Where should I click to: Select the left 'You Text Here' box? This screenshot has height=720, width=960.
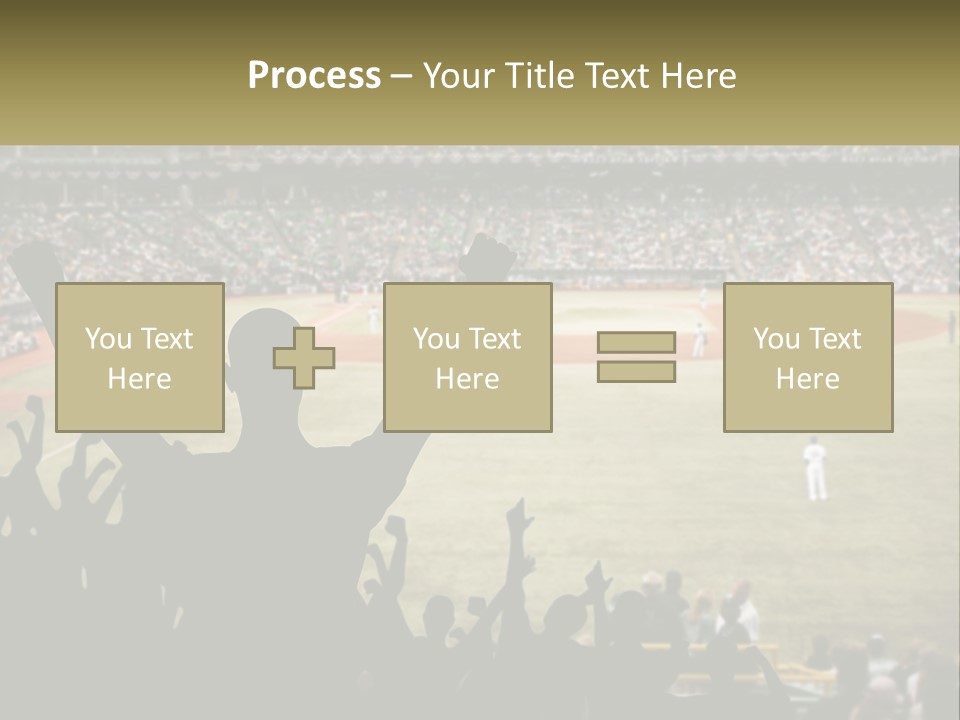(139, 357)
